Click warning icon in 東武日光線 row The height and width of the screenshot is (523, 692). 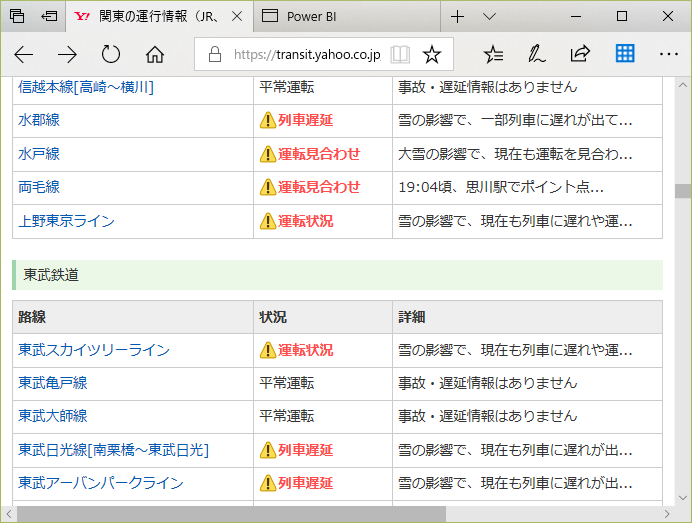coord(268,450)
